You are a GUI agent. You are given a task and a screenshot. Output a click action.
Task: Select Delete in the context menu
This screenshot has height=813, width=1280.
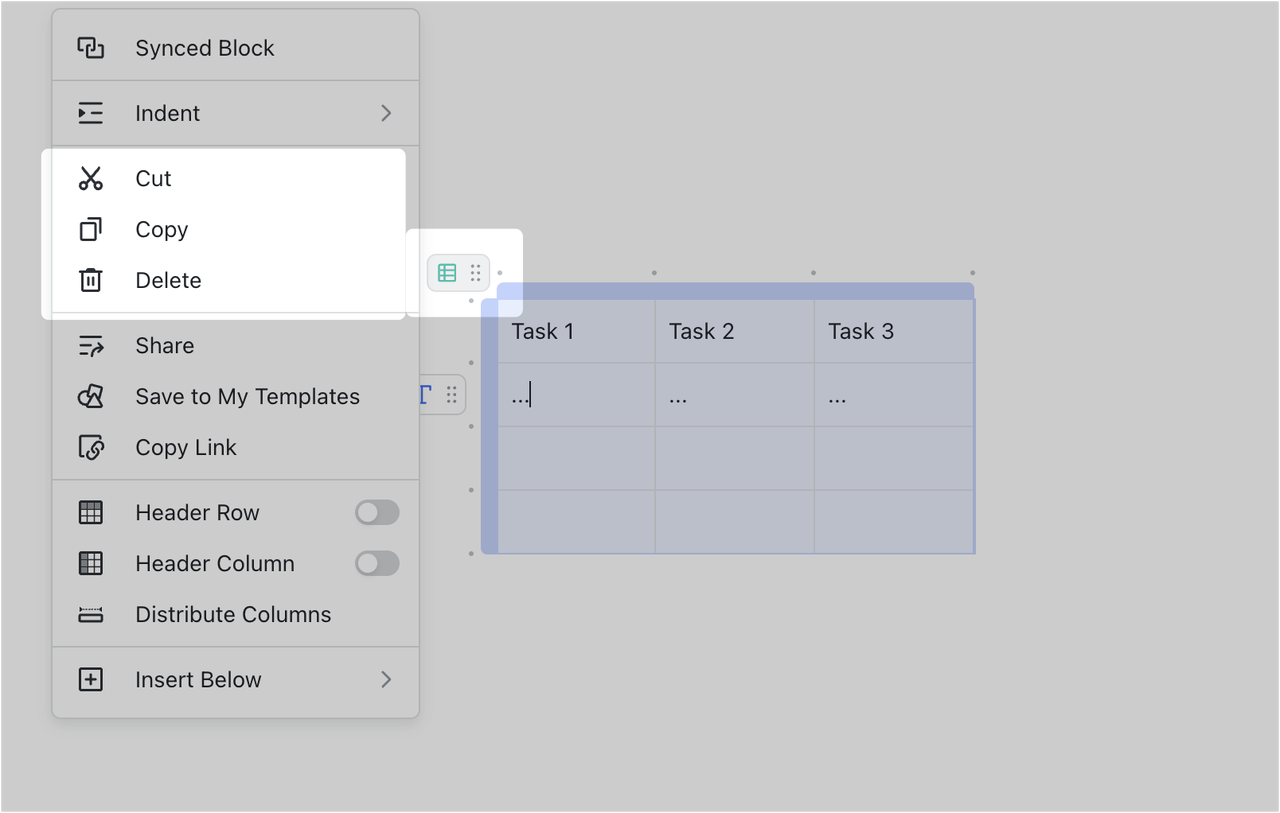[x=168, y=281]
